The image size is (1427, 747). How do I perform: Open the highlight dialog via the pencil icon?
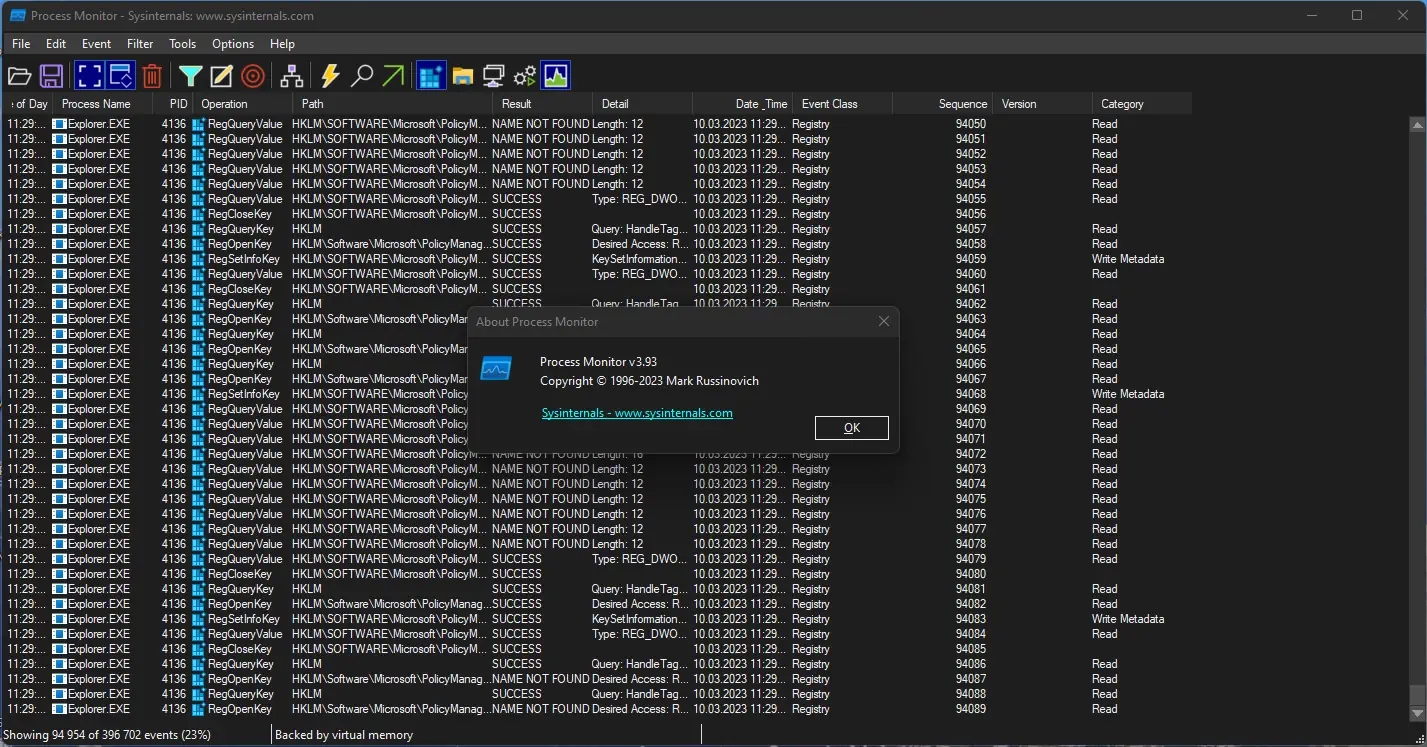tap(221, 76)
